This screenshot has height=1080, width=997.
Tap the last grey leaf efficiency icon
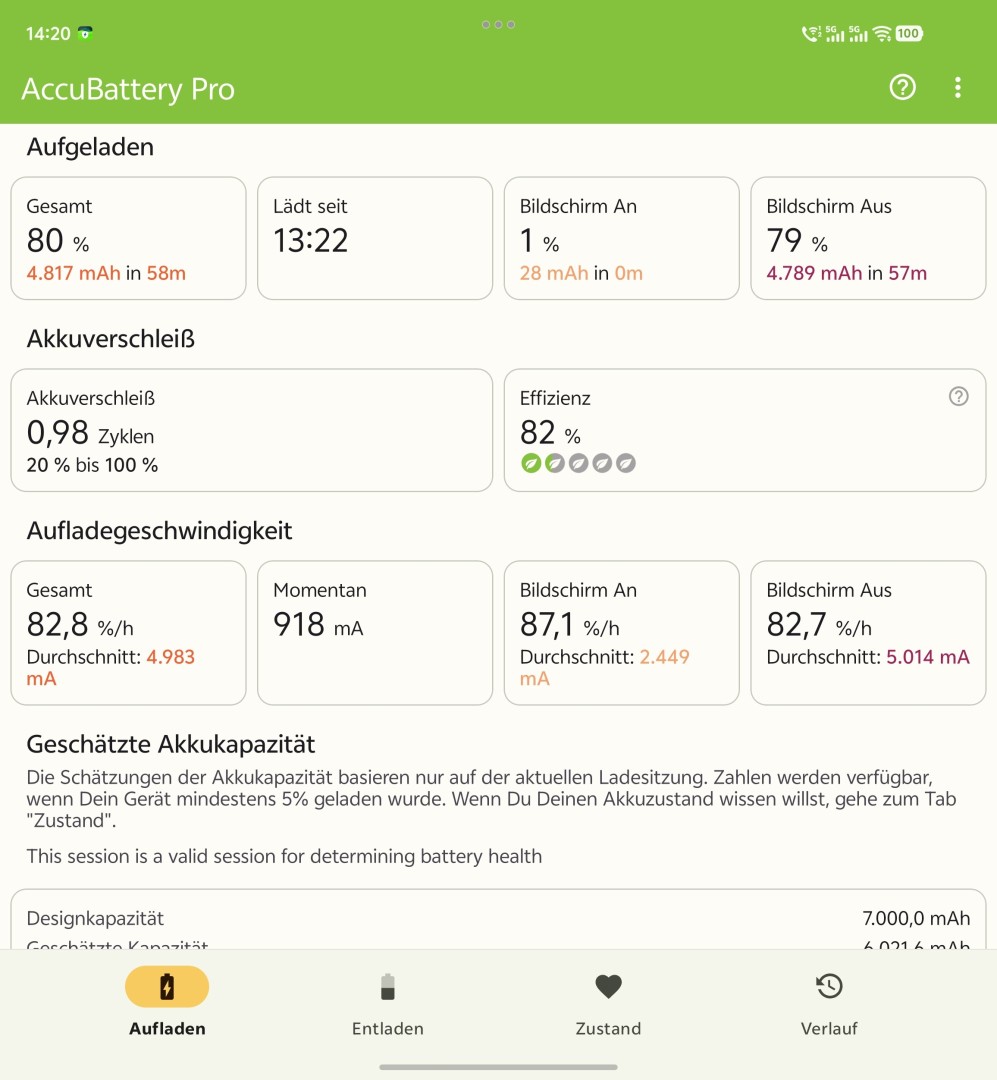(x=626, y=463)
